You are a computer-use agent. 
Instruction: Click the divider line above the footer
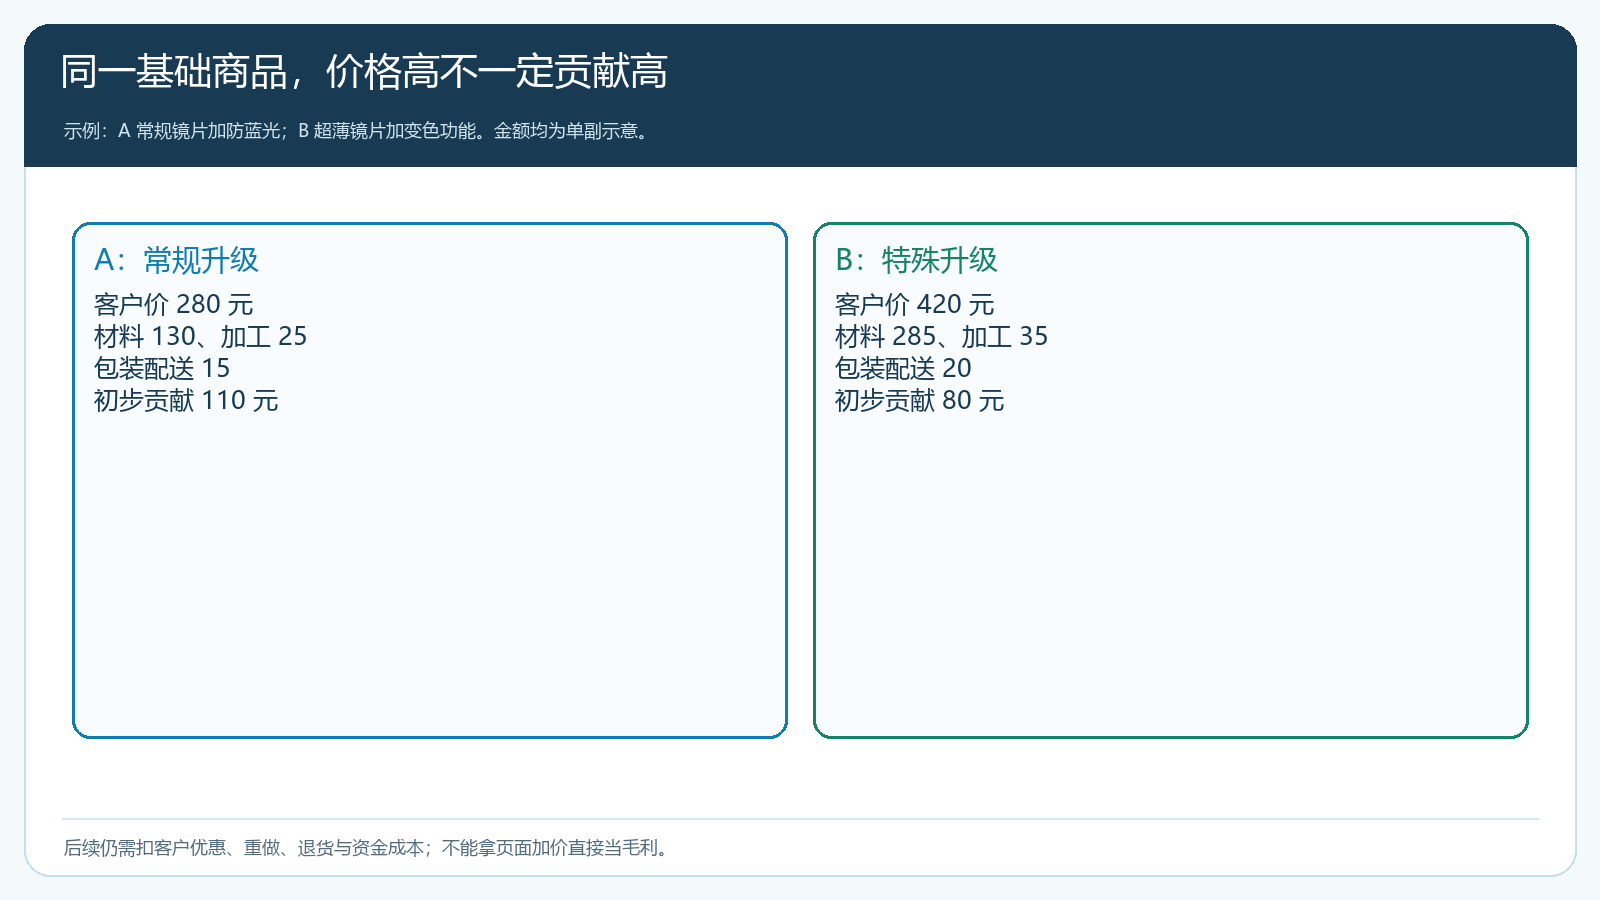[800, 819]
